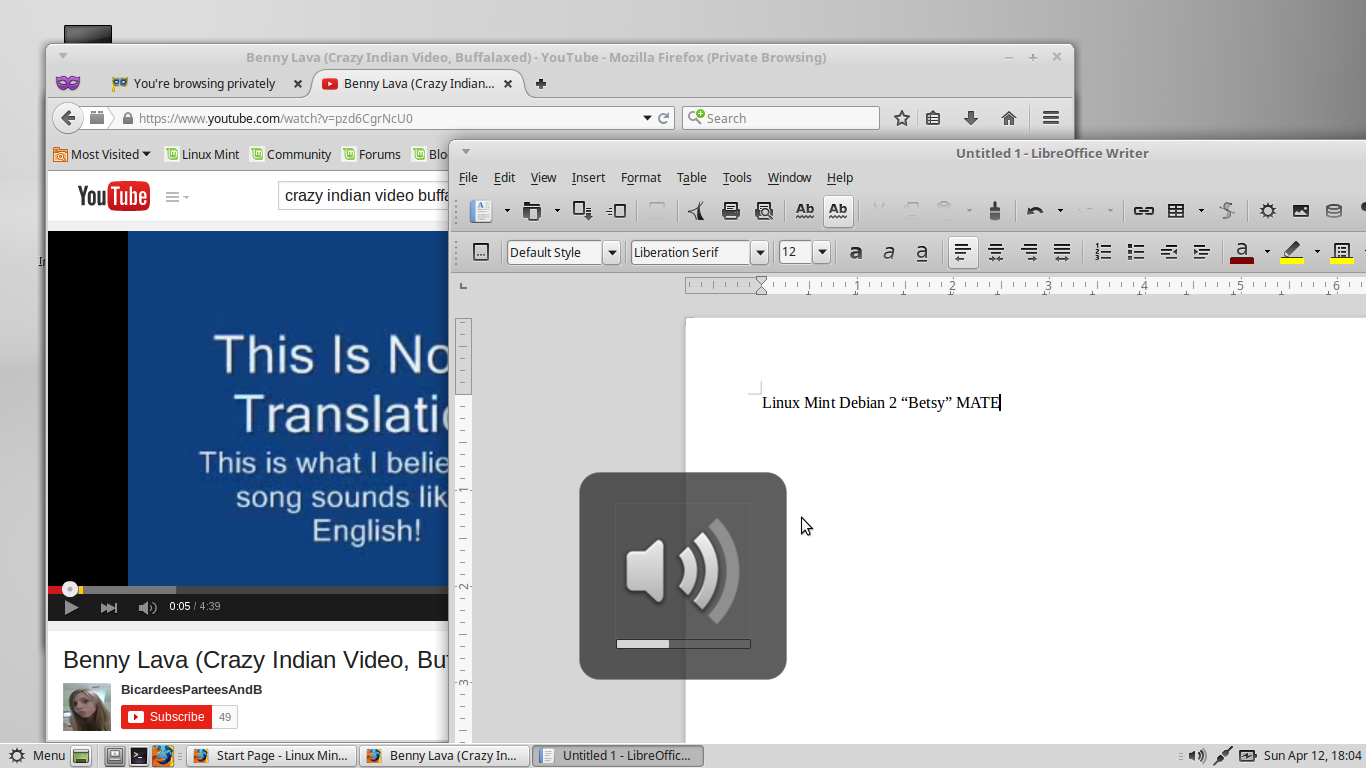The width and height of the screenshot is (1366, 768).
Task: Click the Firefox back button
Action: point(68,118)
